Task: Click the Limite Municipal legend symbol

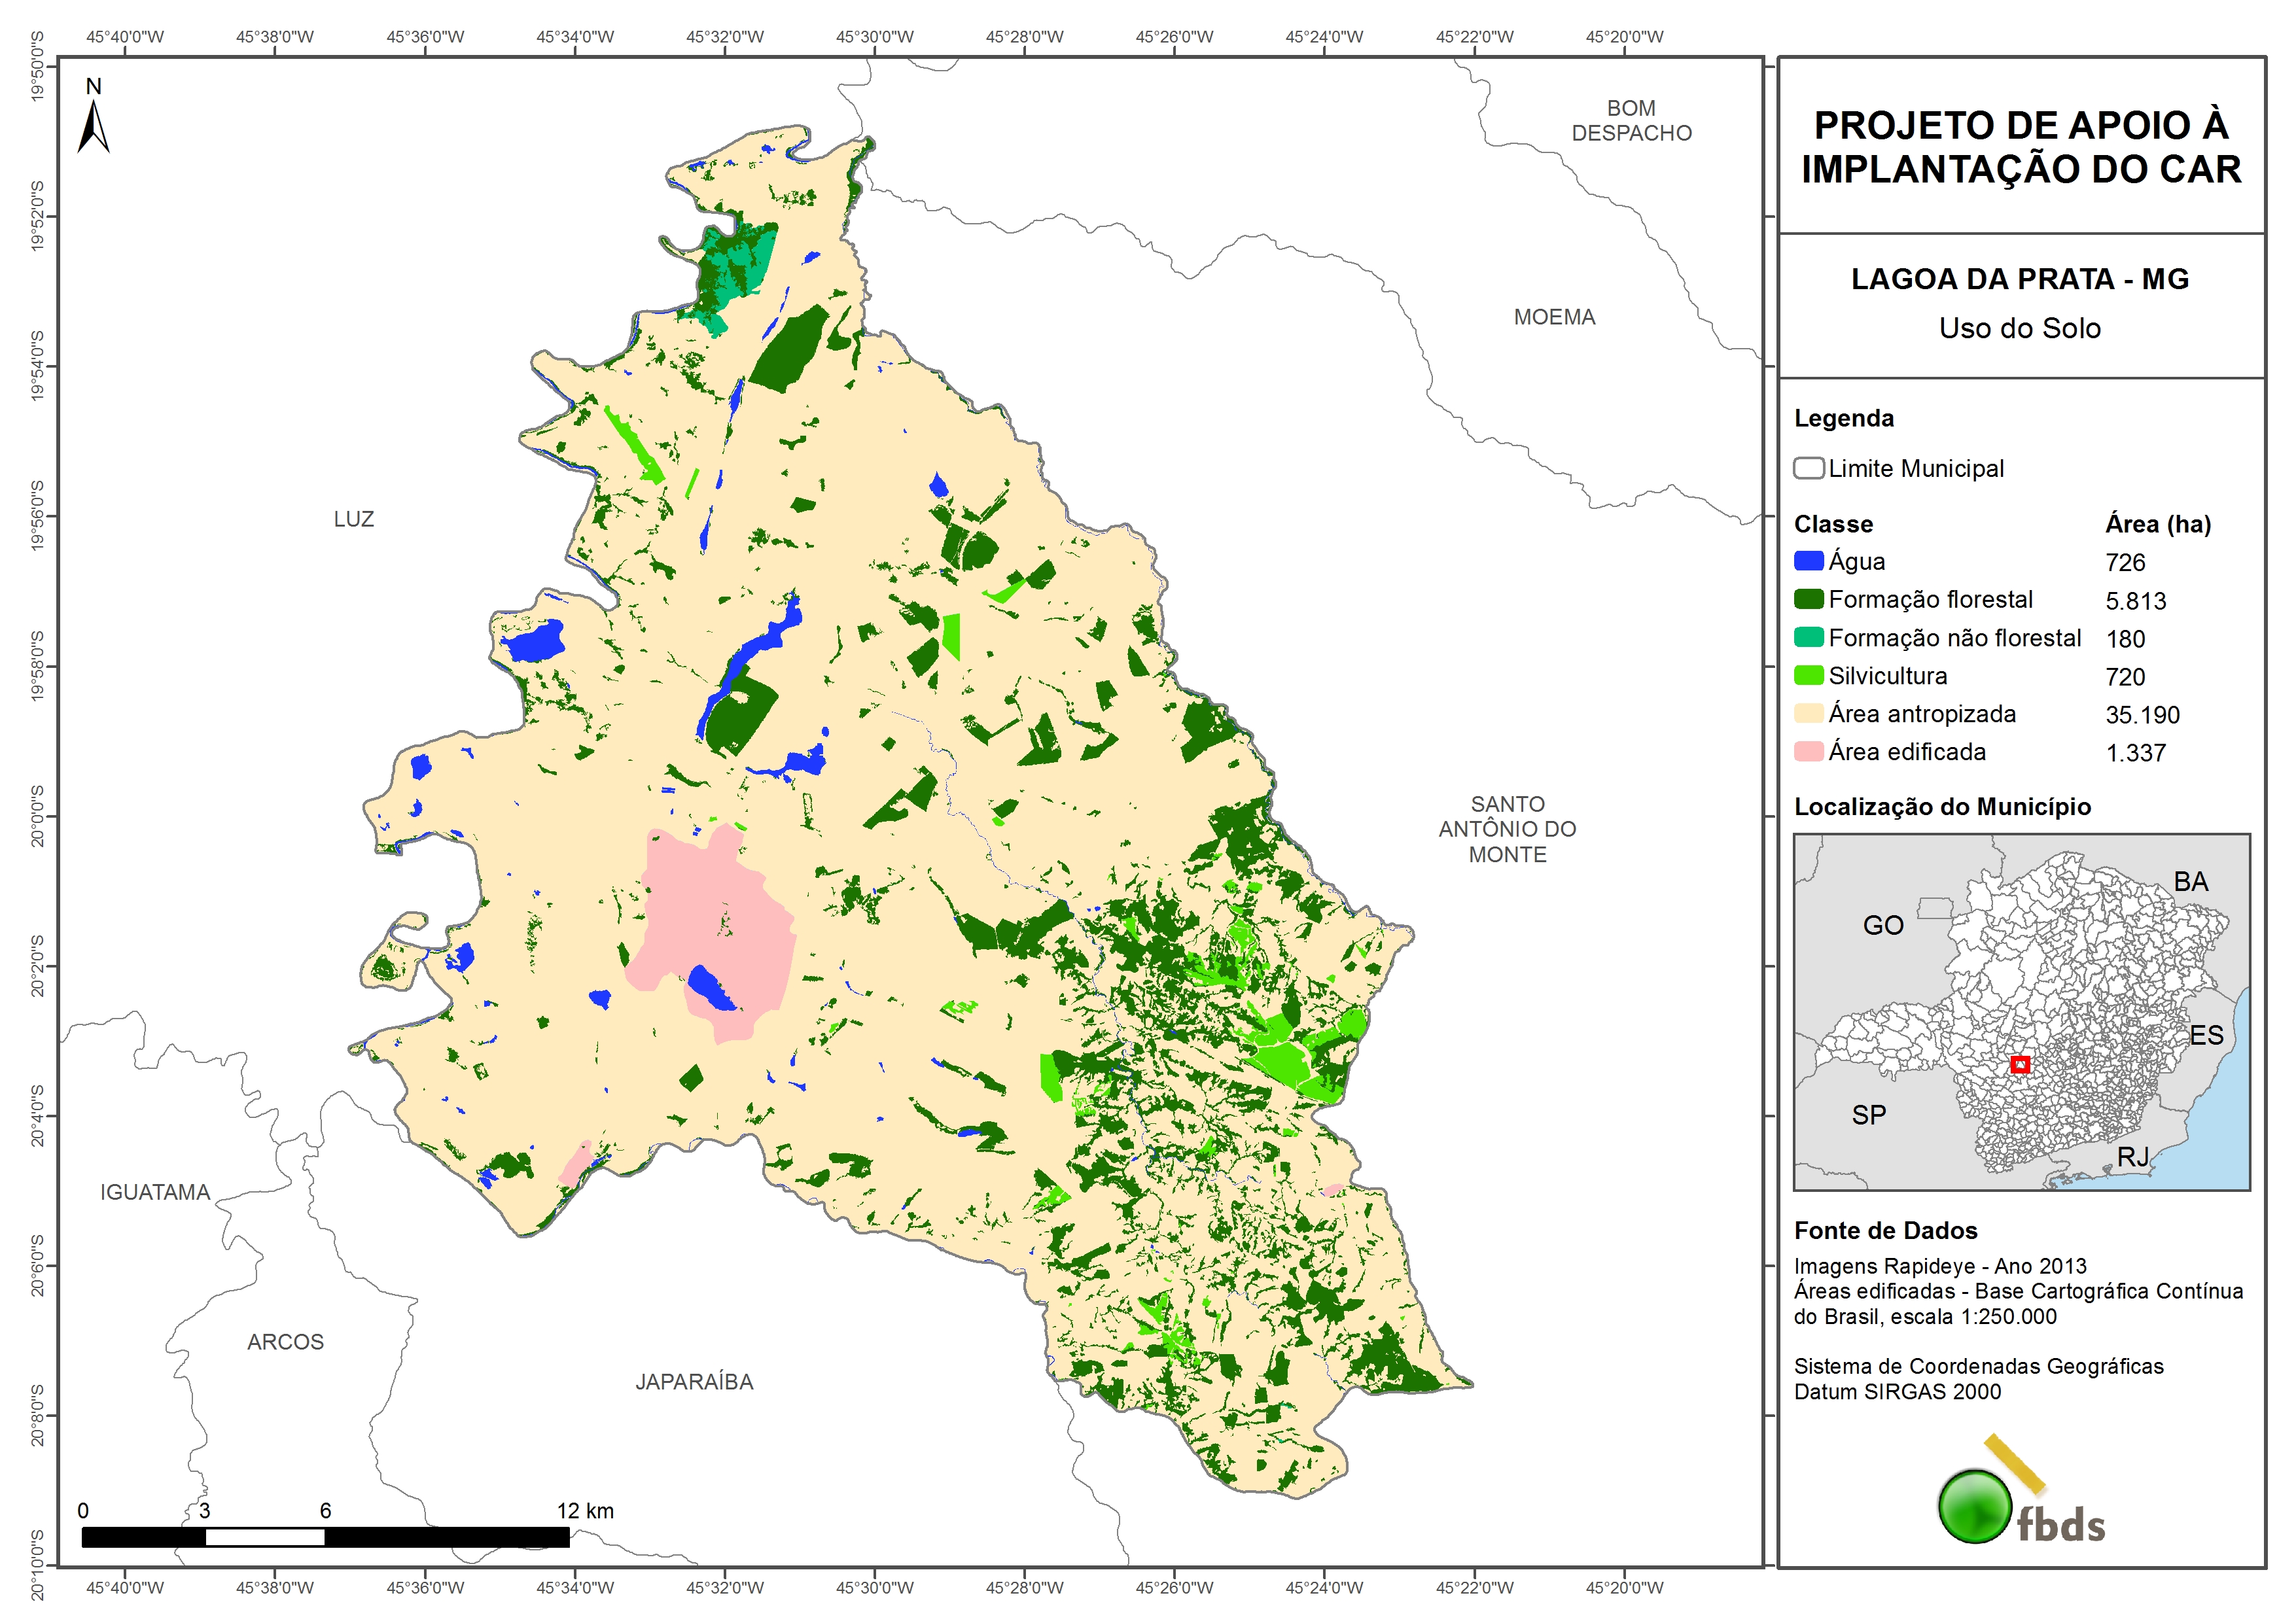Action: (1808, 468)
